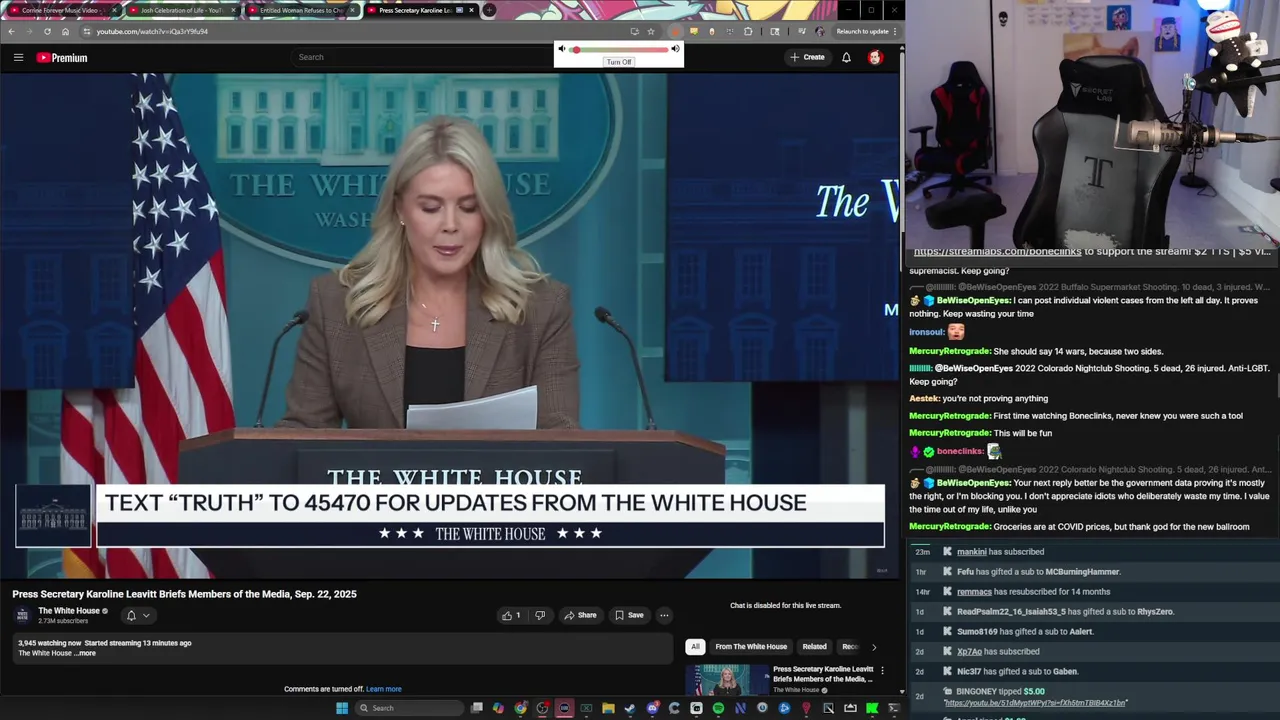This screenshot has width=1280, height=720.
Task: Select the Press Secretary Karoline tab
Action: tap(420, 10)
